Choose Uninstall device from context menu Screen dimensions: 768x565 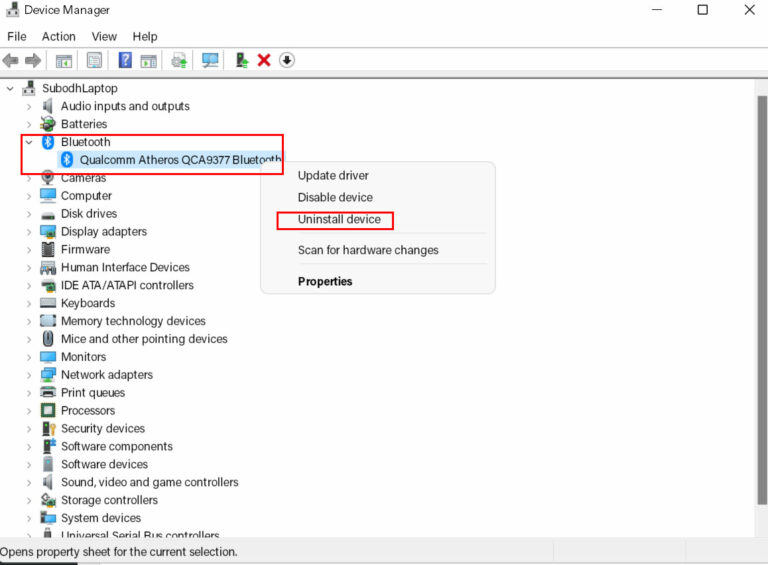(339, 219)
